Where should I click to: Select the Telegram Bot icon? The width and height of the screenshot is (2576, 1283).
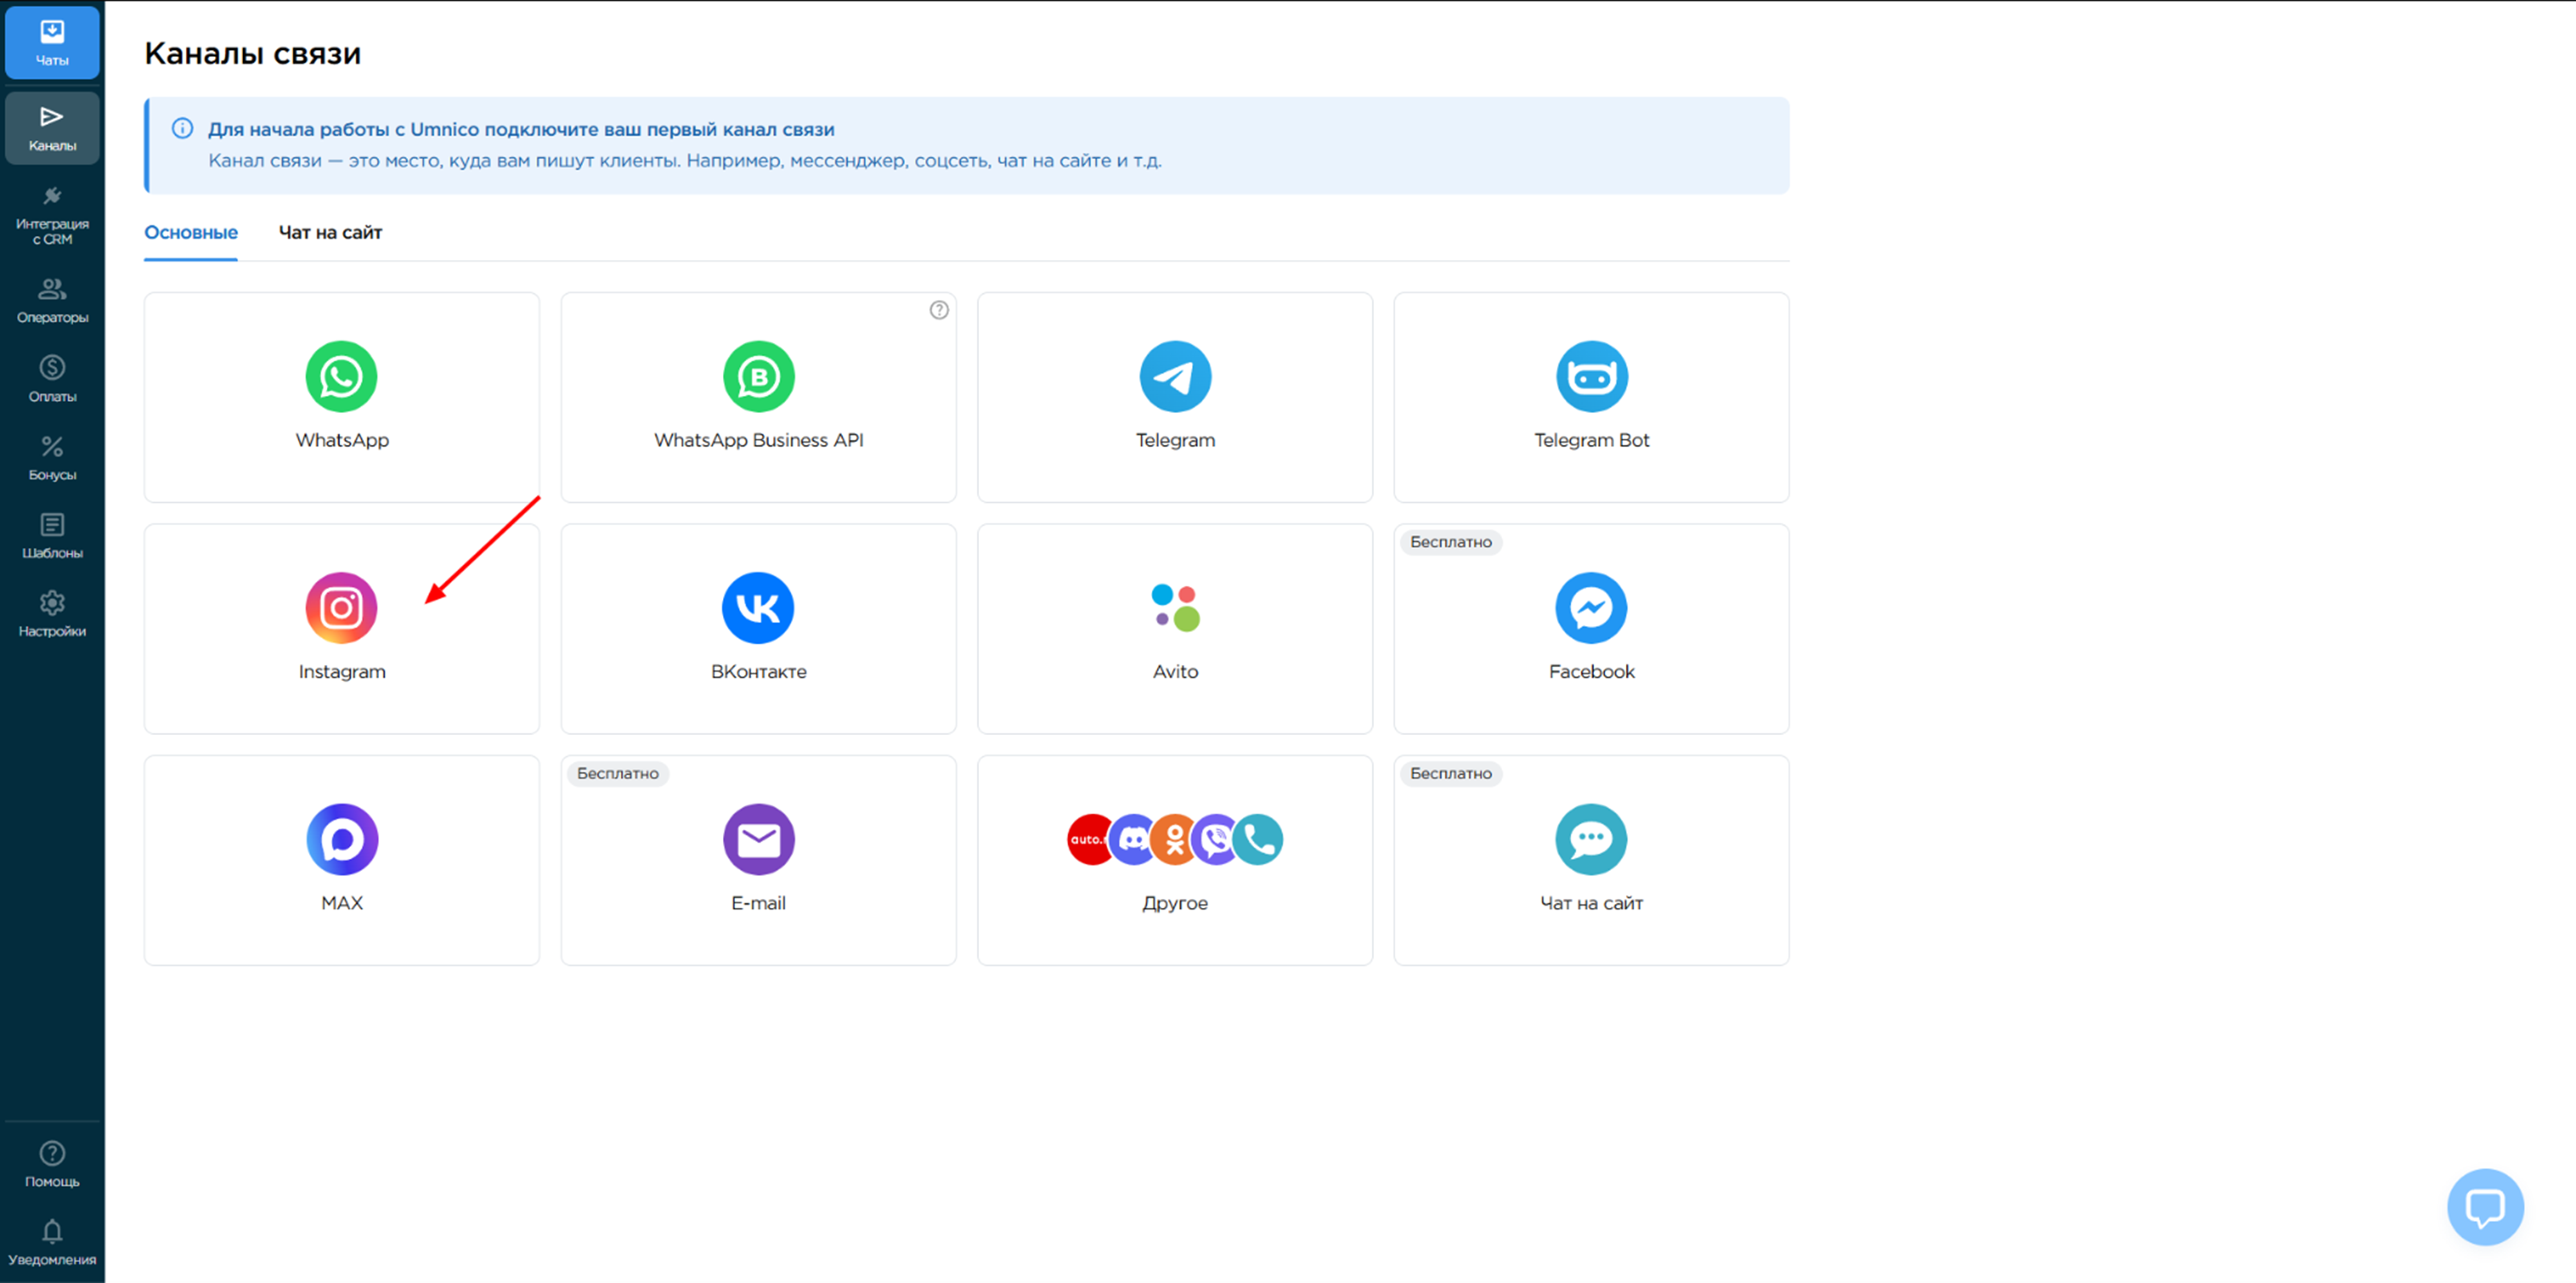click(1590, 377)
